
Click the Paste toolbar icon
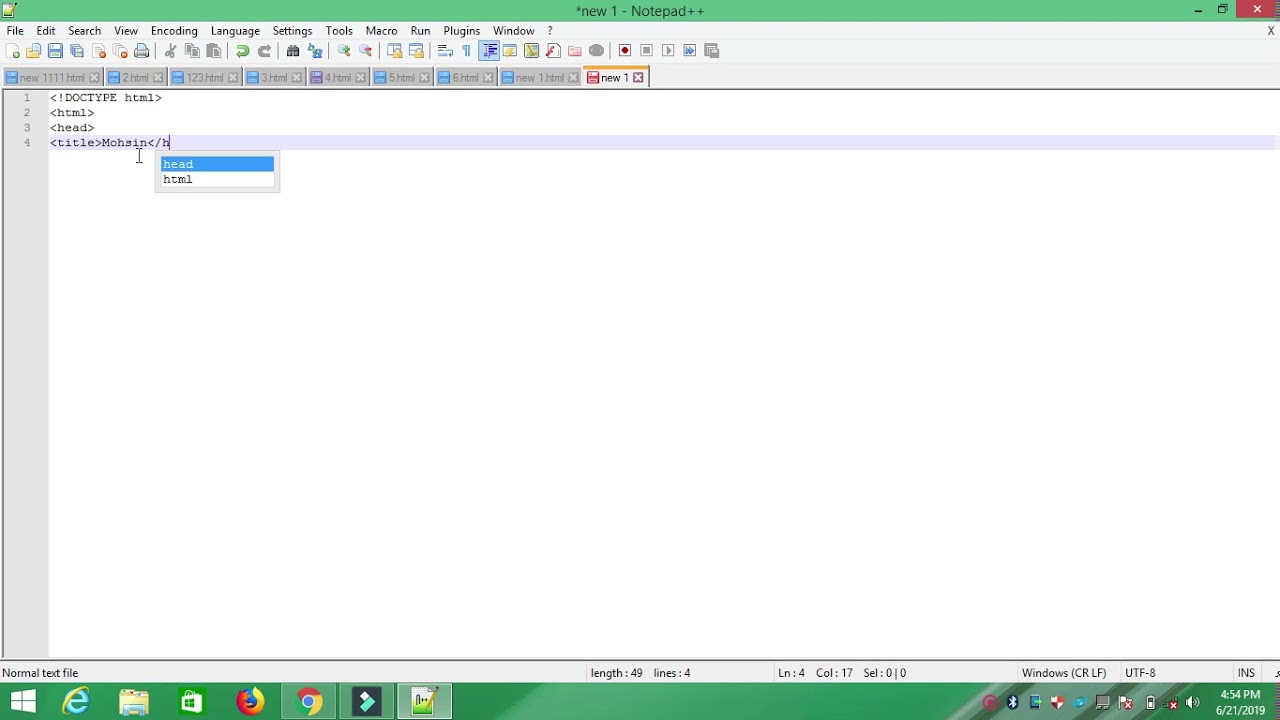(x=214, y=51)
